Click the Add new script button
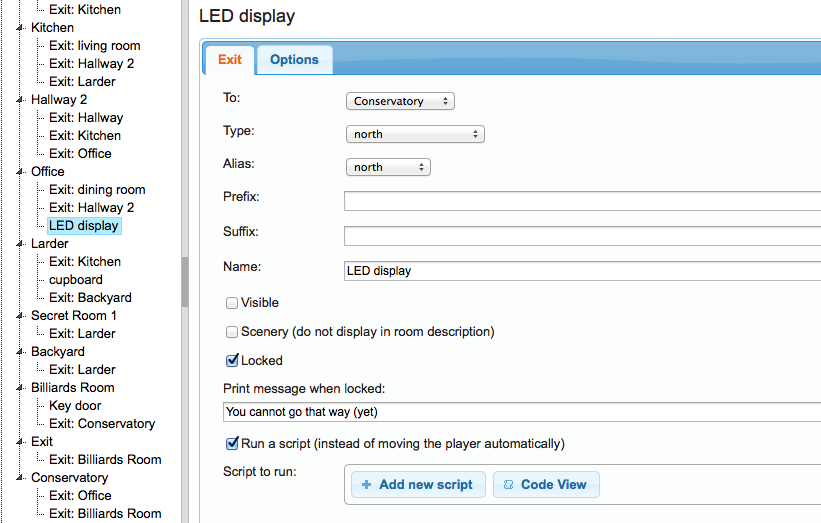This screenshot has width=821, height=523. [418, 485]
